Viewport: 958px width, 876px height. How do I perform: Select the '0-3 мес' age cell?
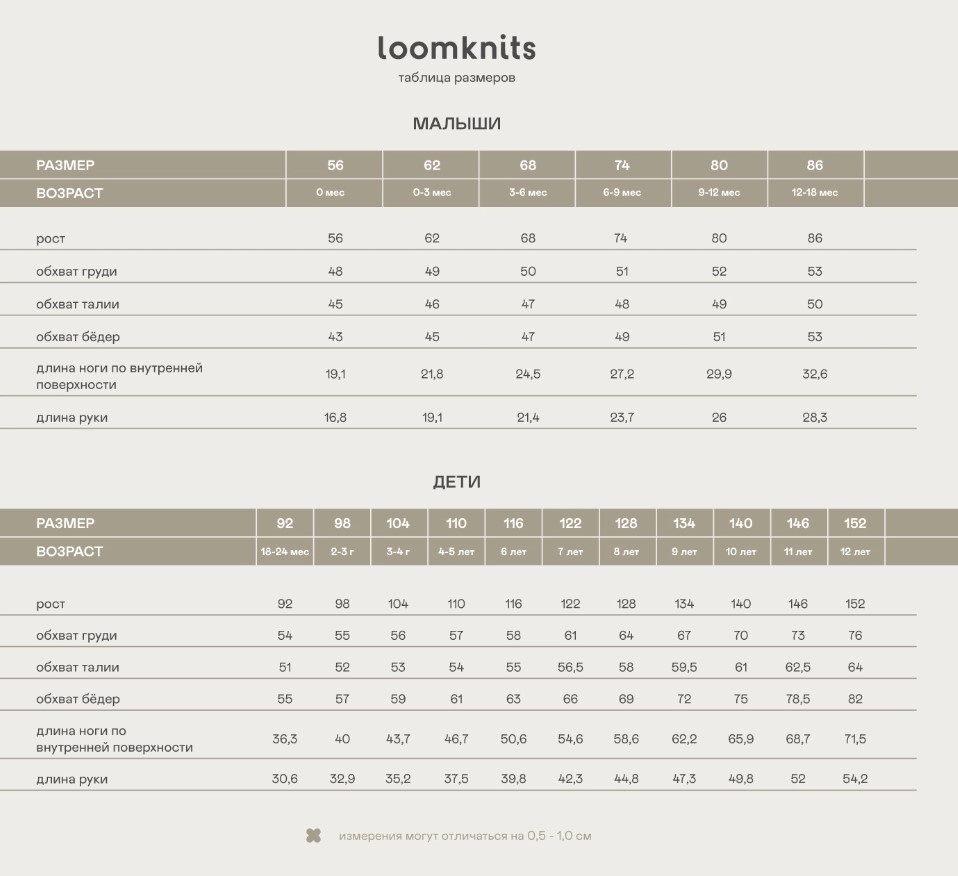tap(431, 192)
